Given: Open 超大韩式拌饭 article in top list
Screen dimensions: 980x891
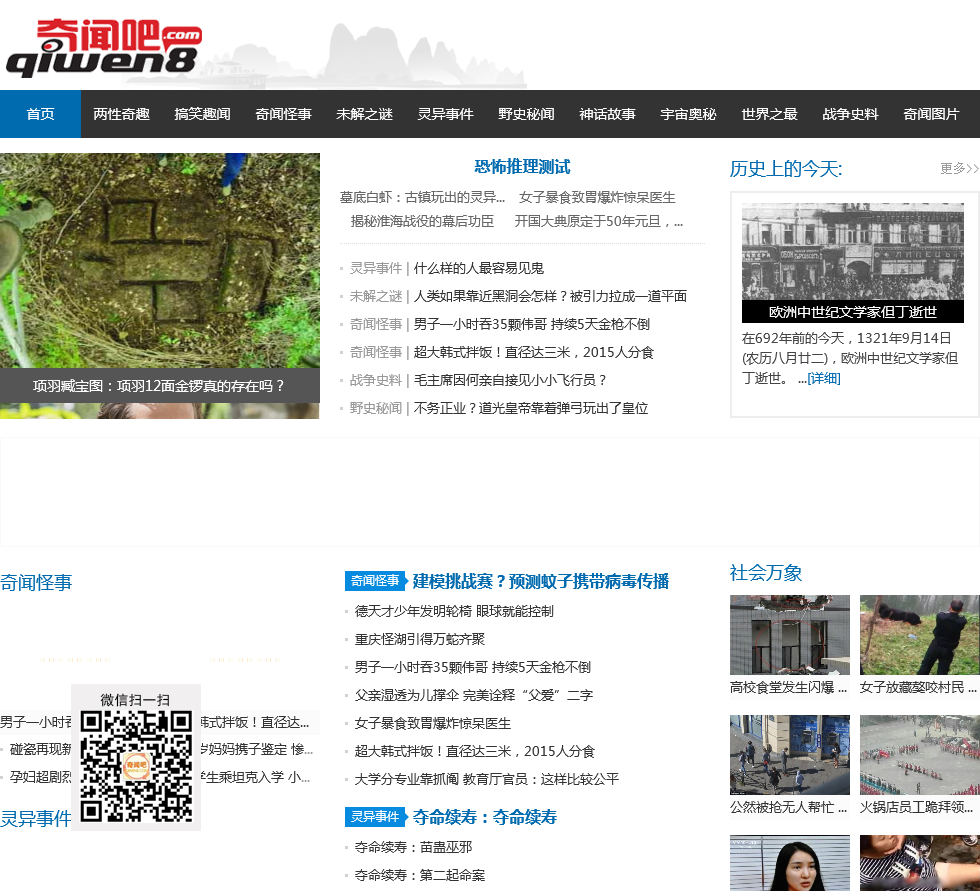Looking at the screenshot, I should coord(533,352).
